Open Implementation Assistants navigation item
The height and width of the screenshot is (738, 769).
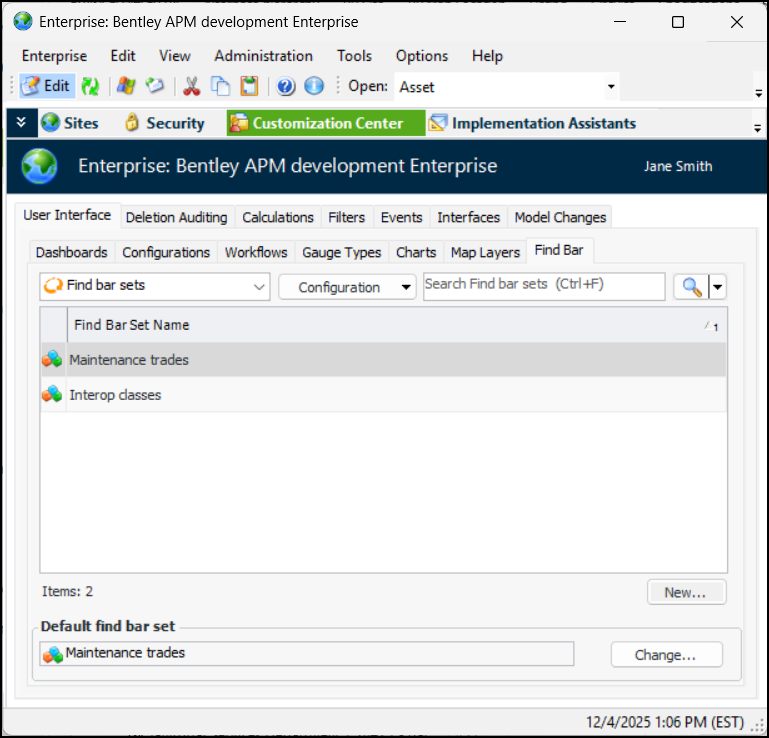tap(532, 123)
